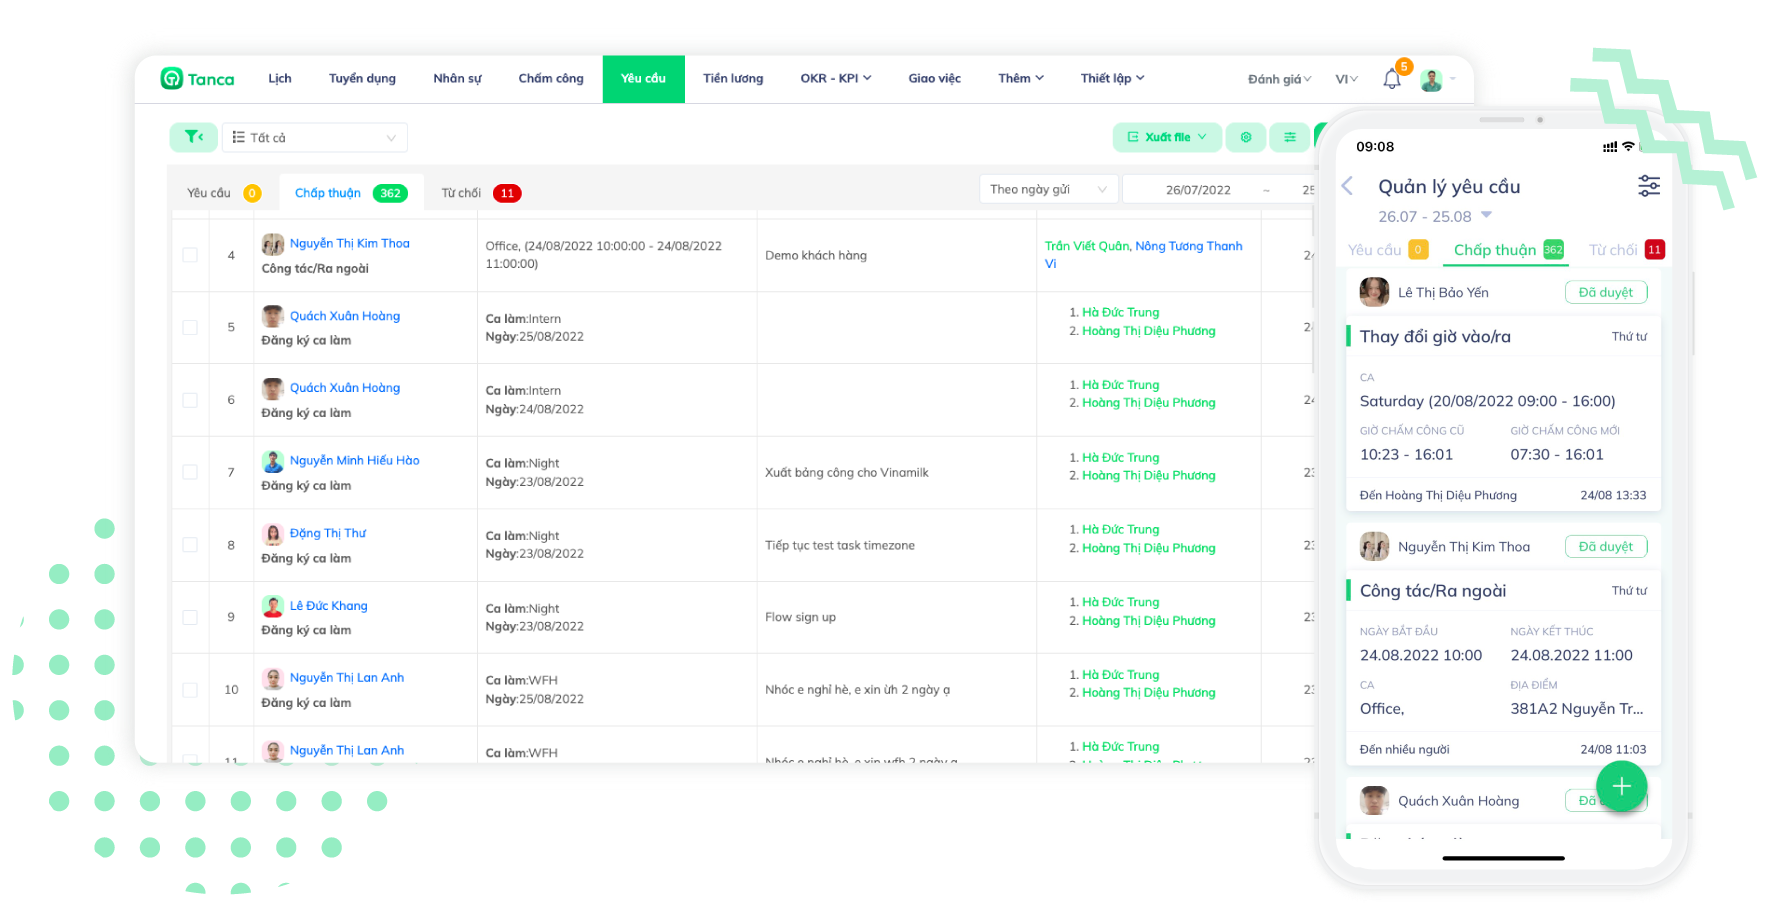1782x908 pixels.
Task: Click Đã duyệt button for Lê Thị Bảo Yến
Action: tap(1605, 292)
